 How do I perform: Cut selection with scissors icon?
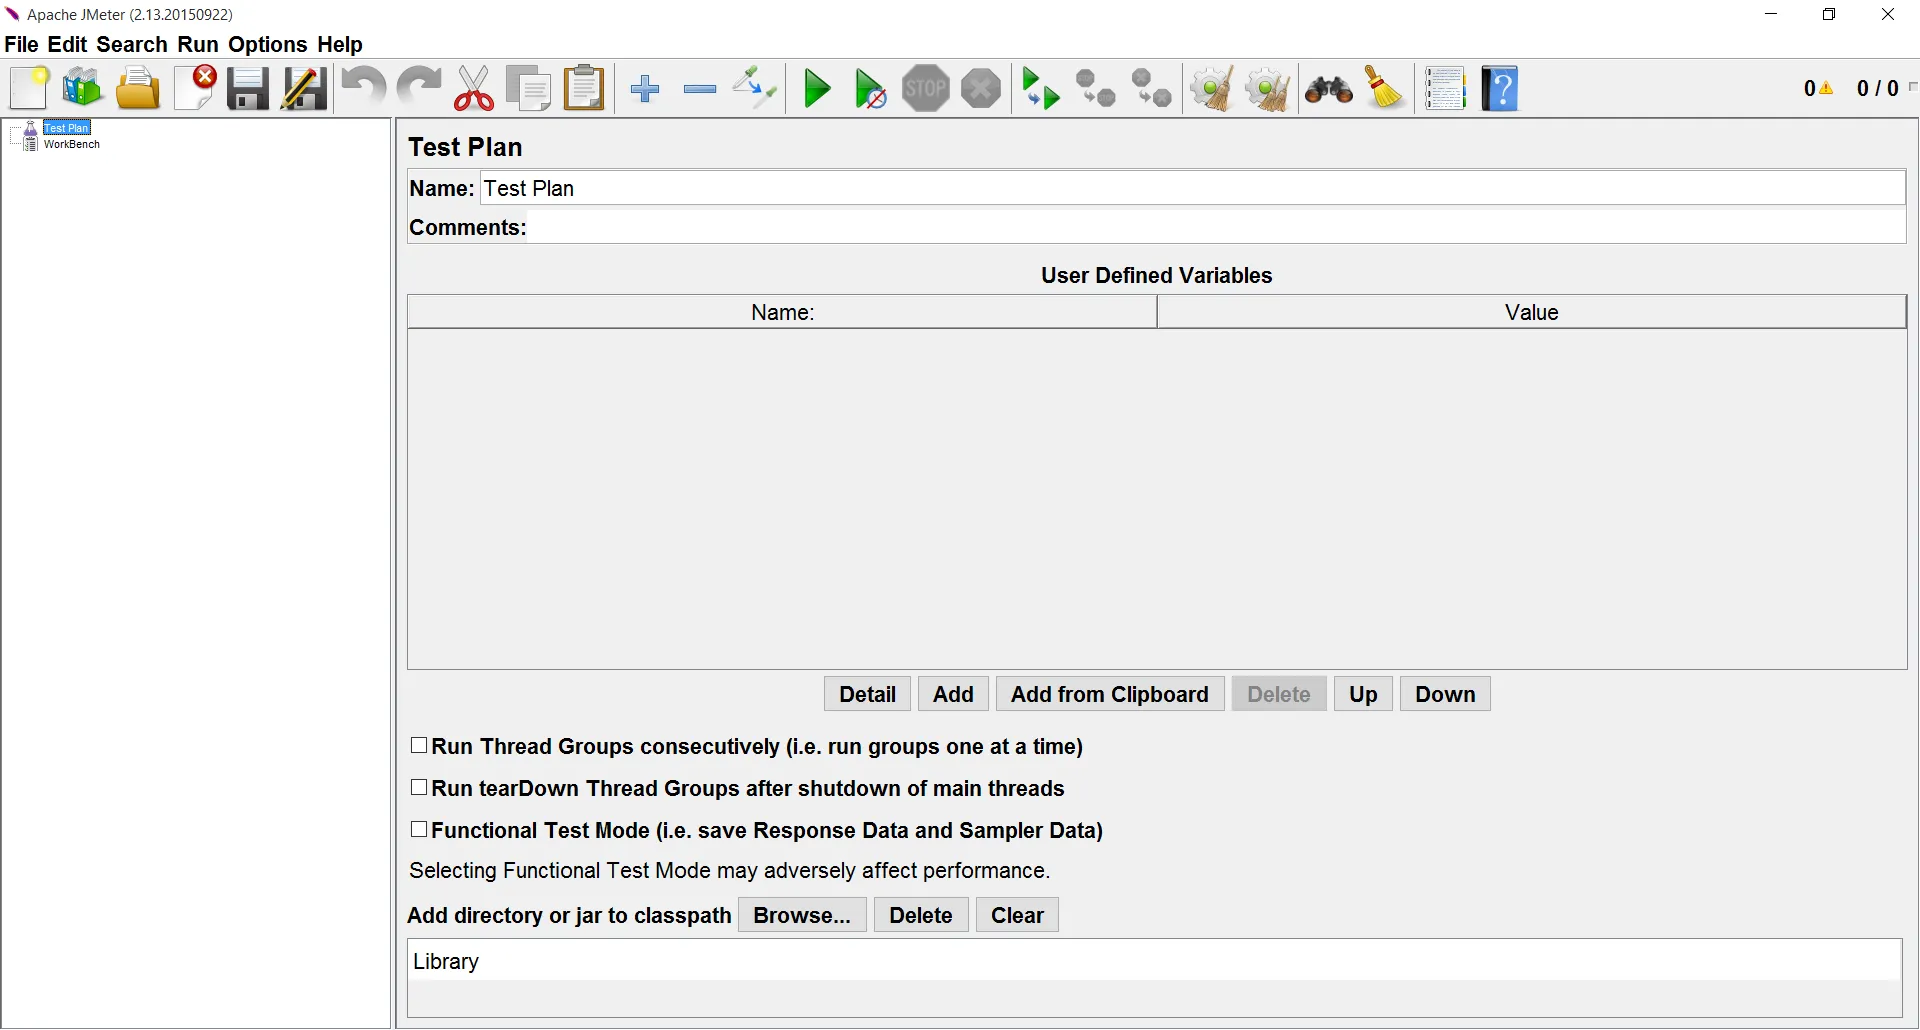tap(474, 89)
